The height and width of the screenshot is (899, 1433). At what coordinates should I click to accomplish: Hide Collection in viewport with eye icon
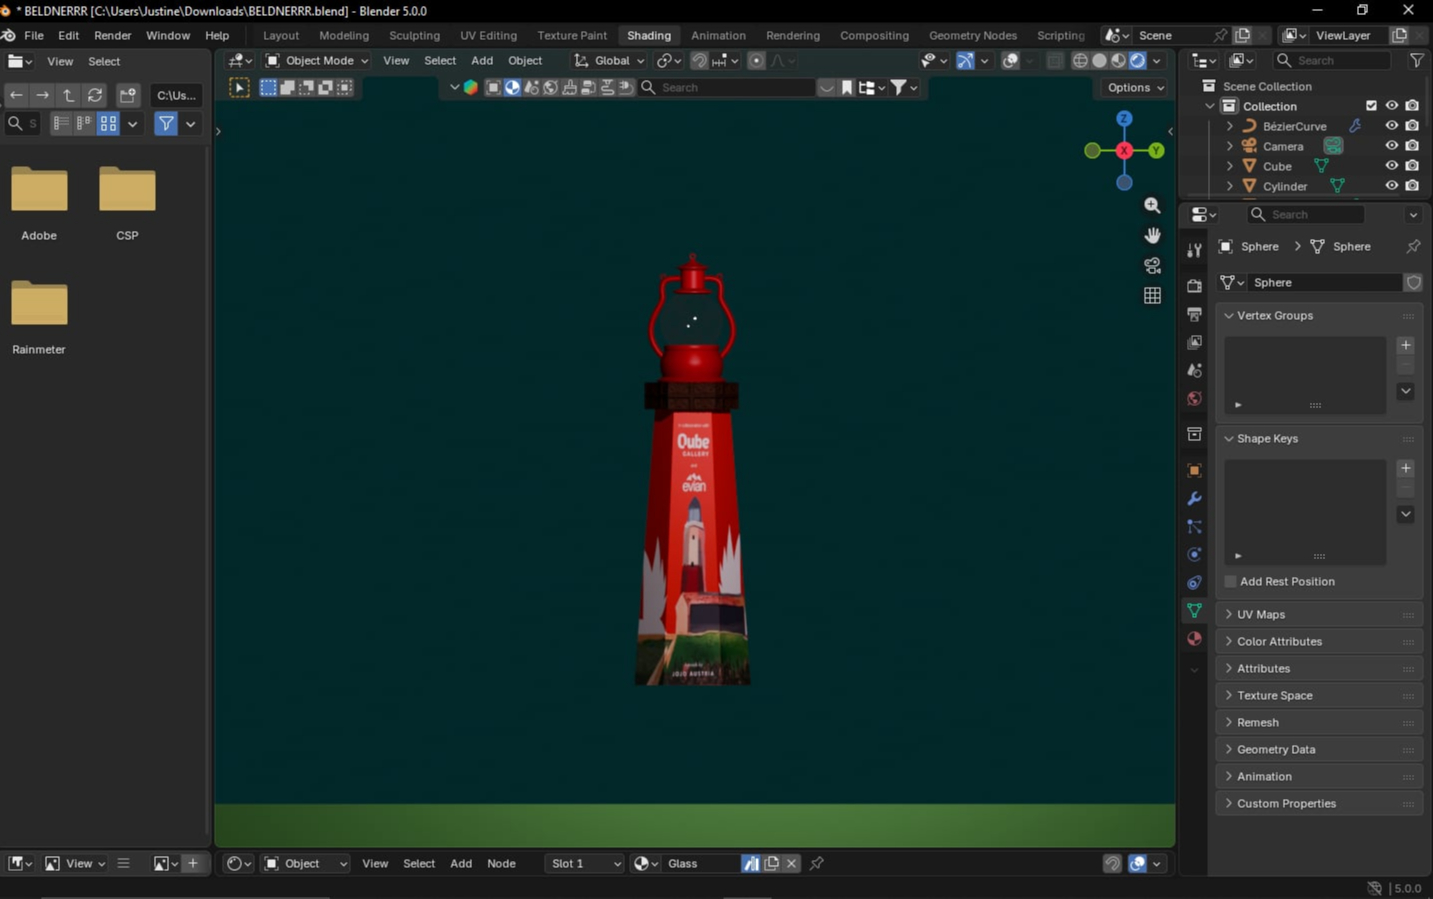[x=1391, y=106]
